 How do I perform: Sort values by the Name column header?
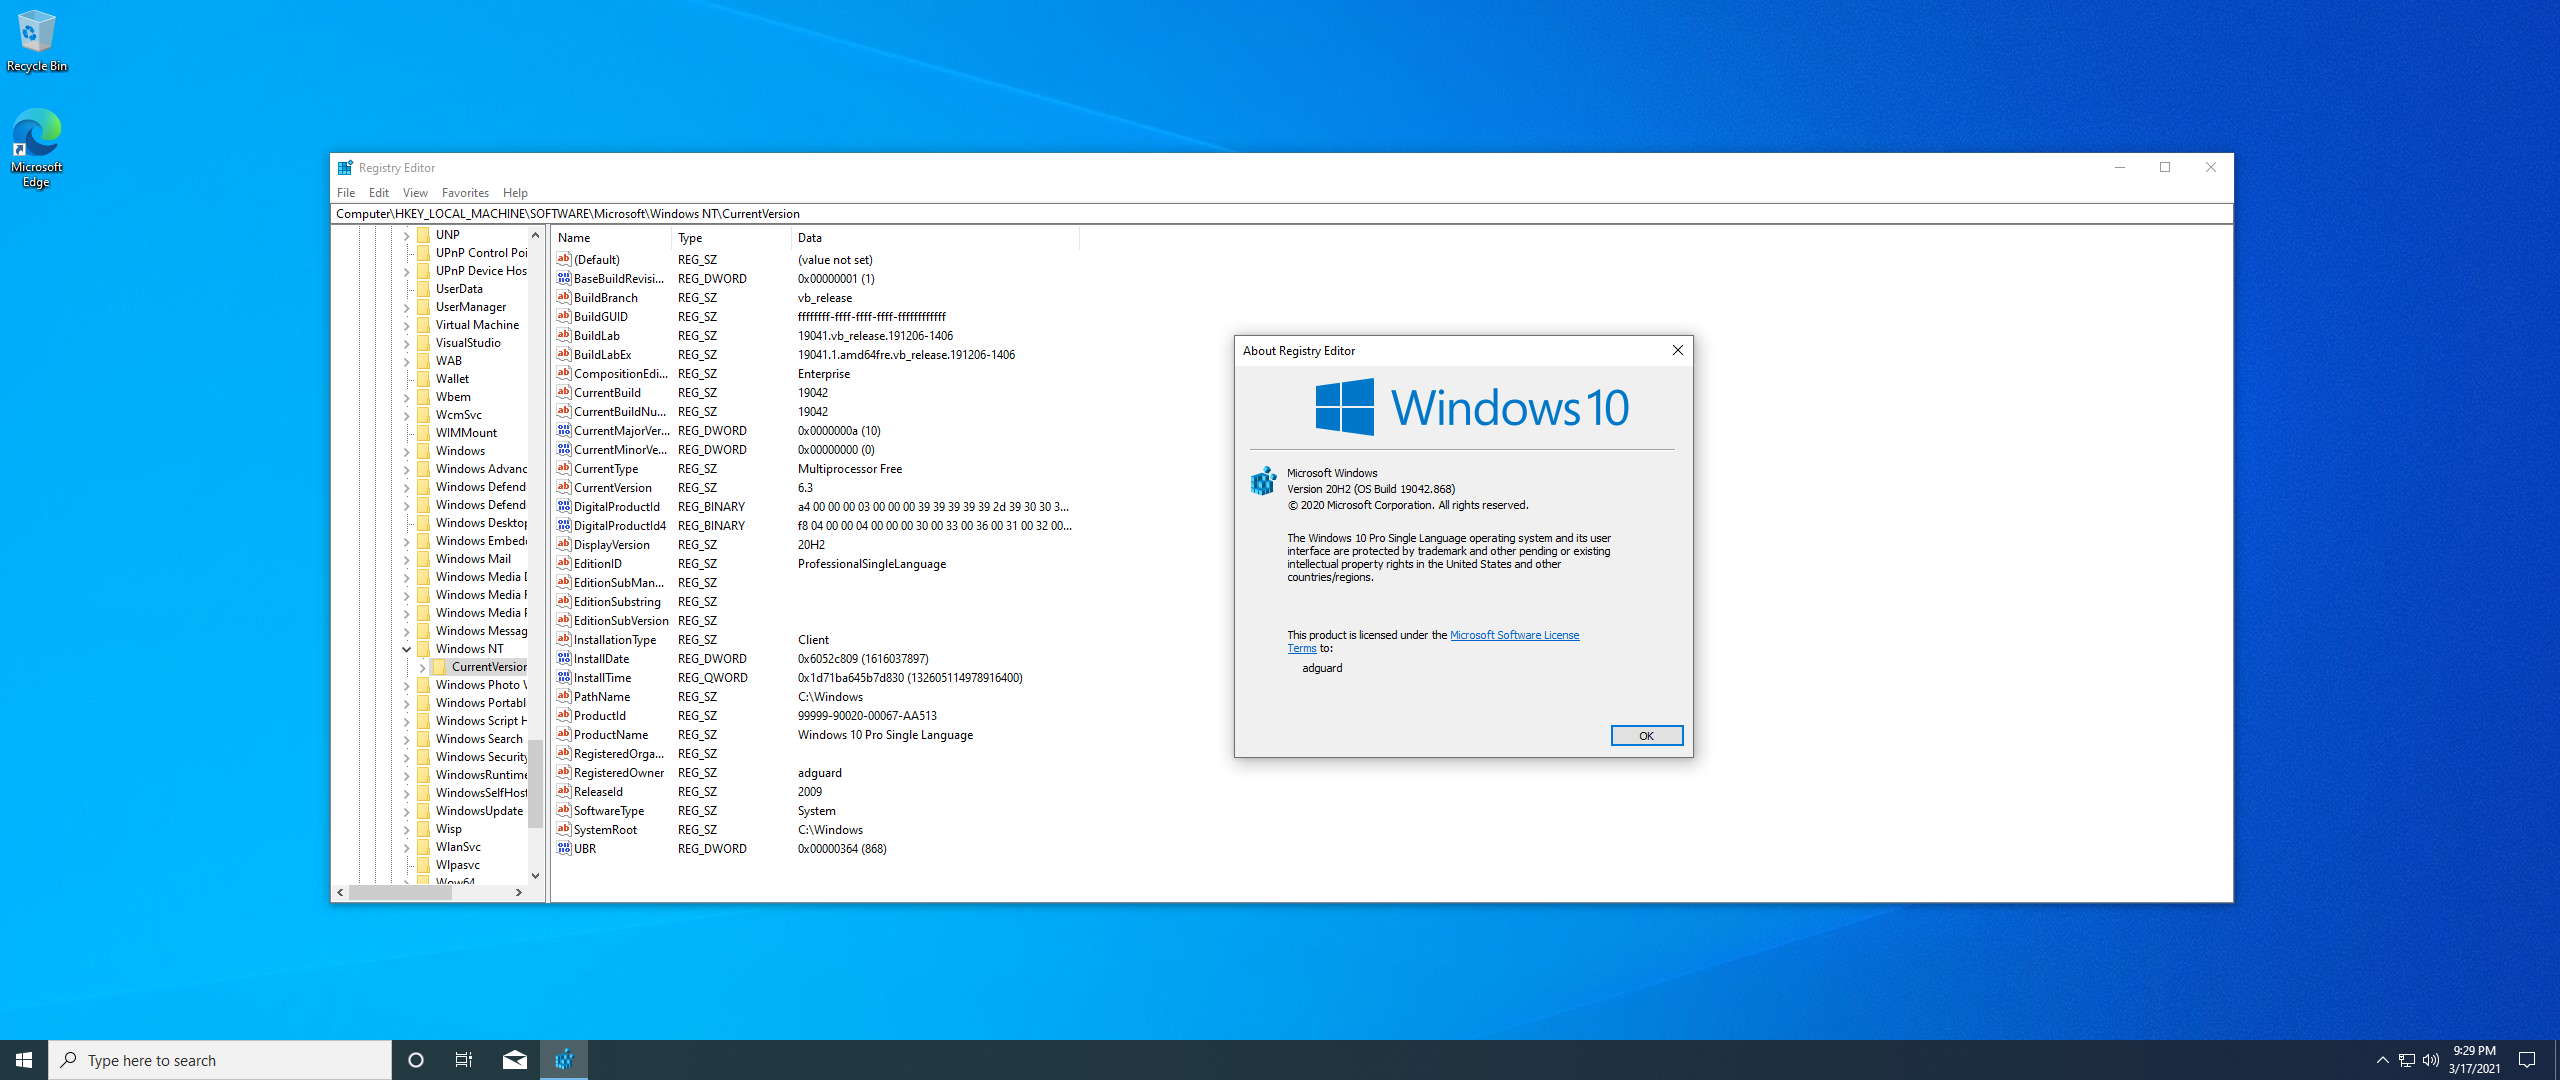tap(611, 238)
